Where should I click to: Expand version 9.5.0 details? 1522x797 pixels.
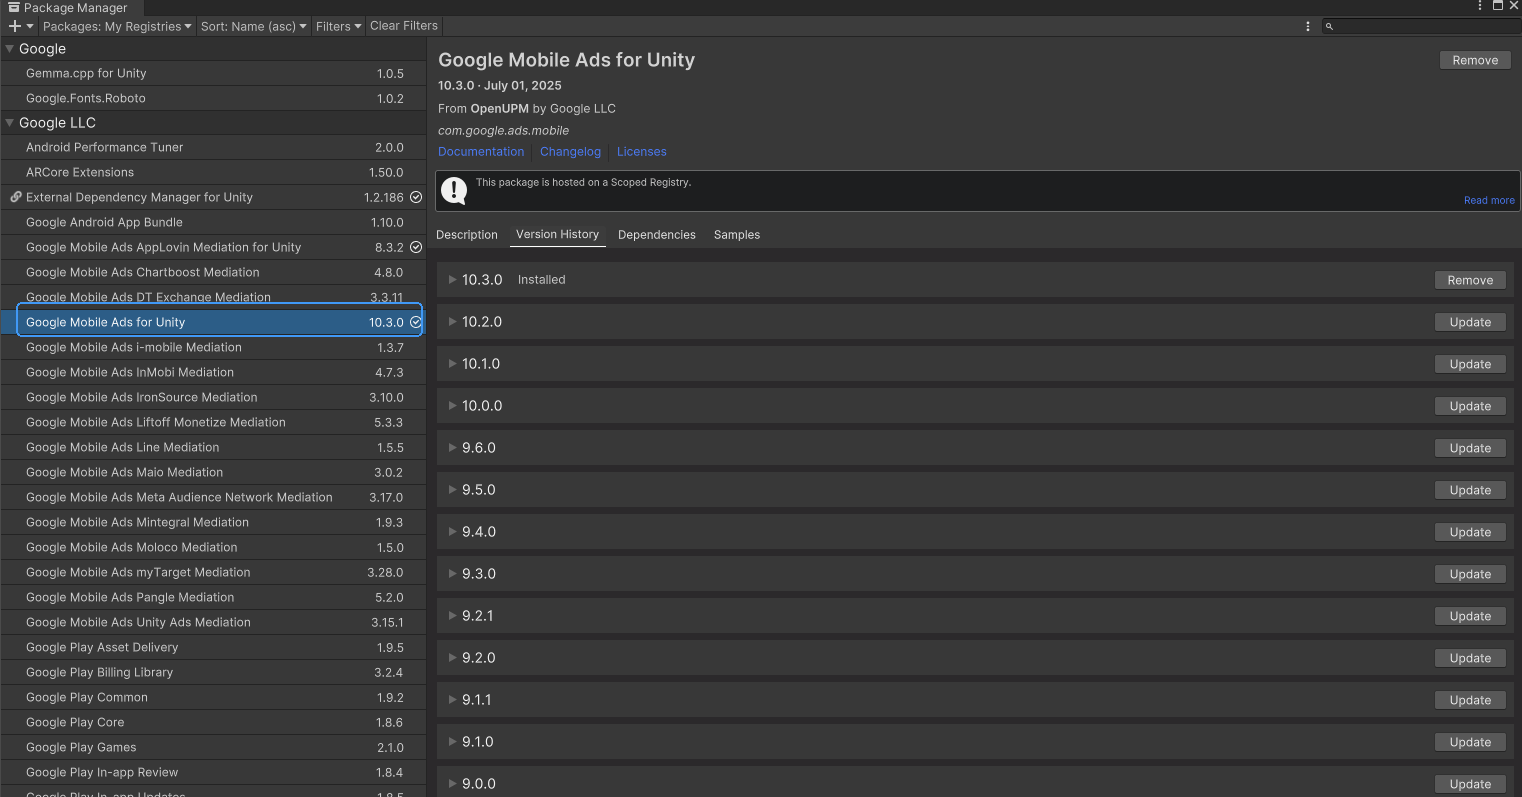coord(453,490)
